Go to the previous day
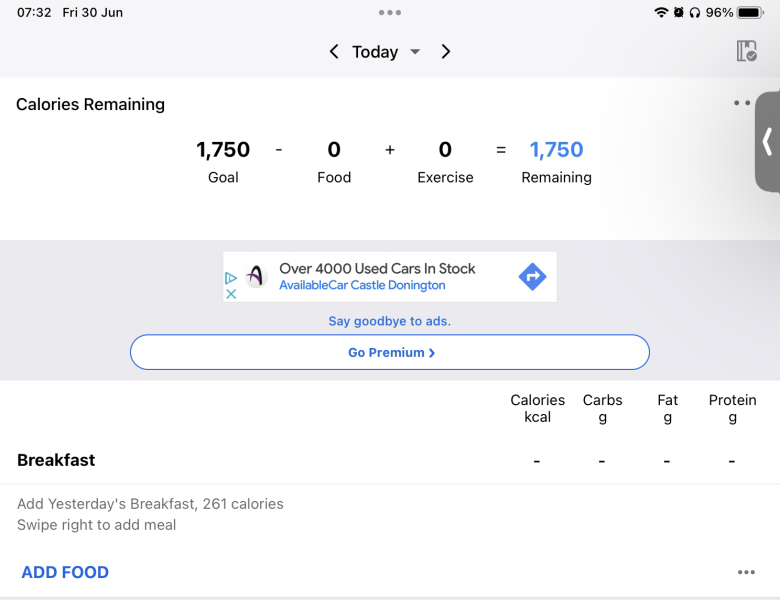 334,52
